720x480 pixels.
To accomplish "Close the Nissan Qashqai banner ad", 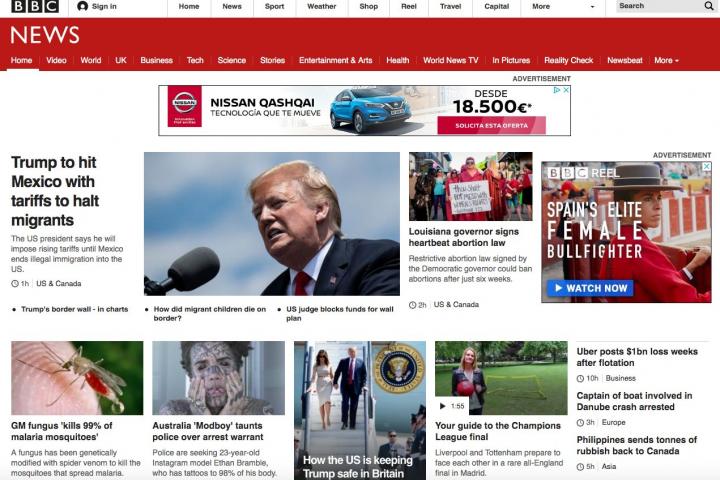I will pos(566,90).
